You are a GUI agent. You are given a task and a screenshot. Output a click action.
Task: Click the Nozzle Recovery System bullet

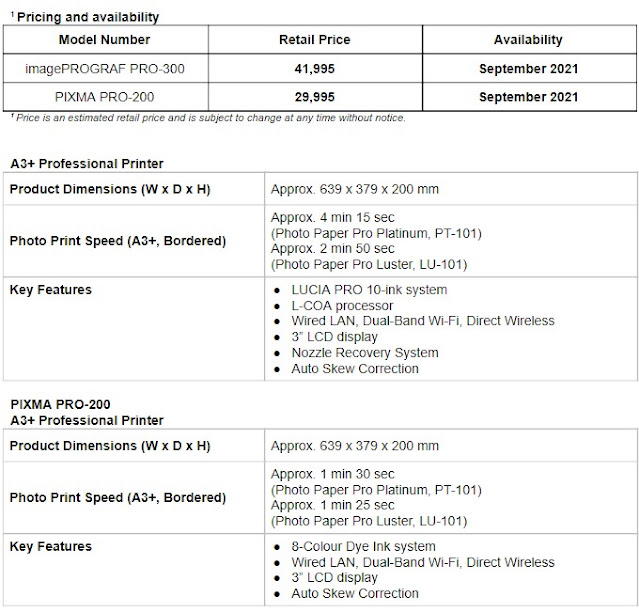point(365,352)
